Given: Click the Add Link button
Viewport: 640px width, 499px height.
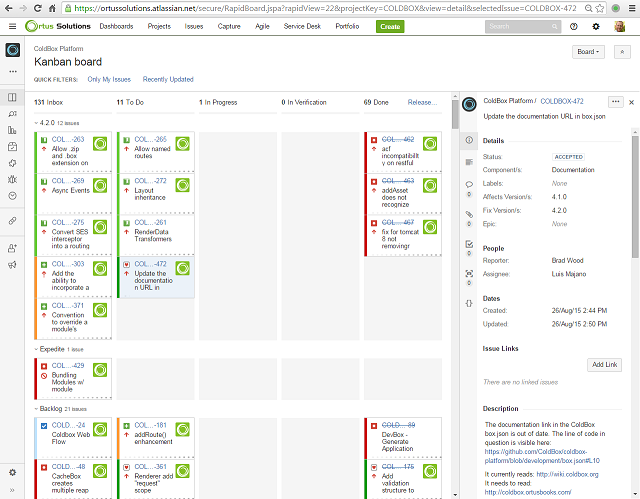Looking at the screenshot, I should (605, 365).
